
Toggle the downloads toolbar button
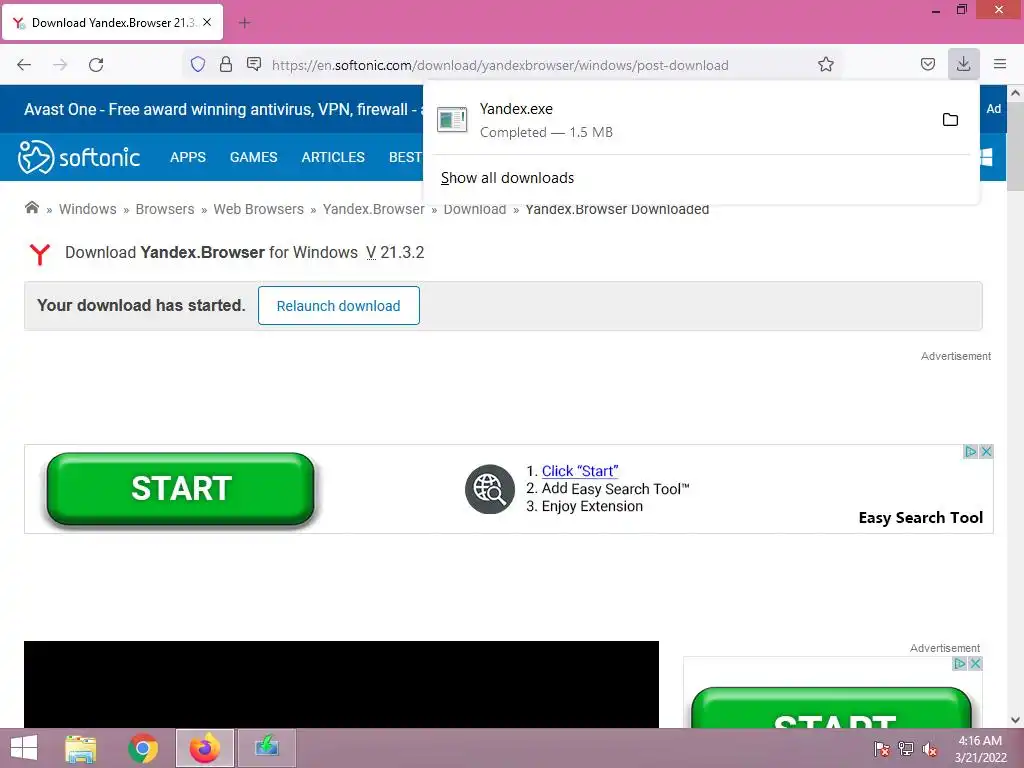click(x=963, y=64)
